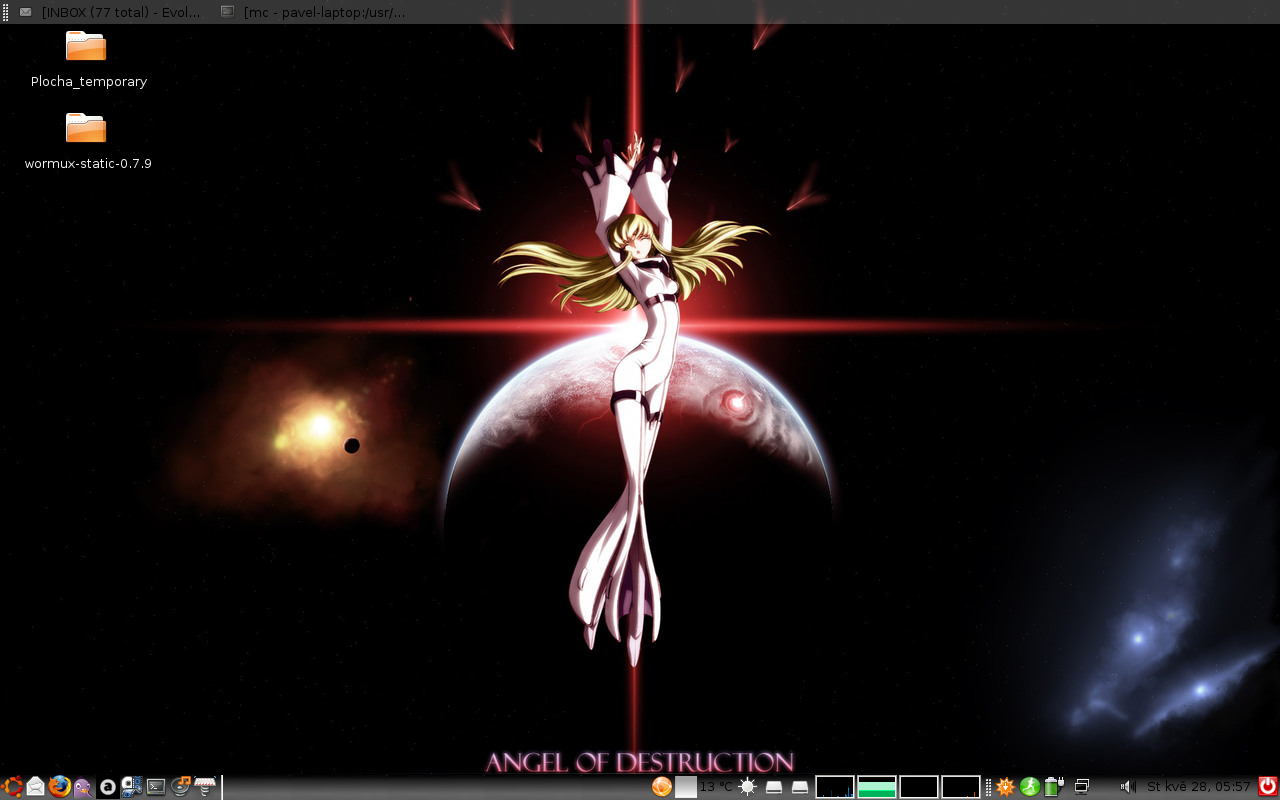Open the green memory usage monitor graph
Screen dimensions: 1280x800
877,787
